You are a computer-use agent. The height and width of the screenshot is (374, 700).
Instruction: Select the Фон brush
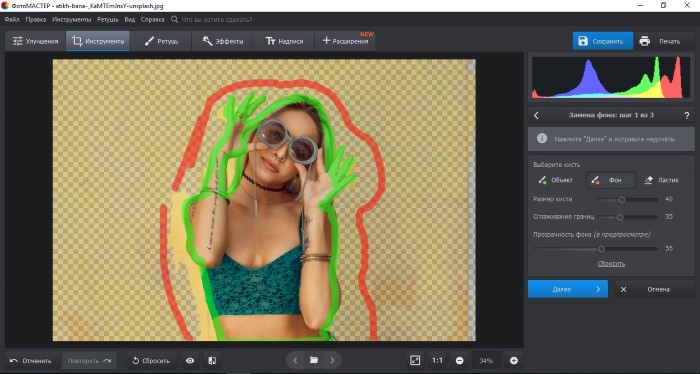(x=611, y=180)
